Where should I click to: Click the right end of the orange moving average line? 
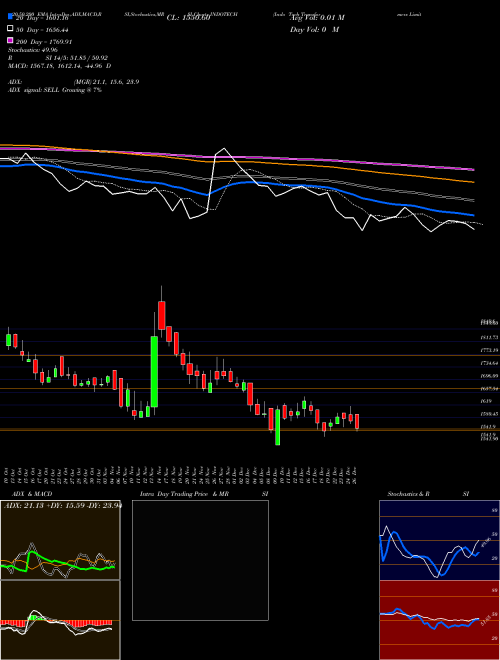pos(473,182)
